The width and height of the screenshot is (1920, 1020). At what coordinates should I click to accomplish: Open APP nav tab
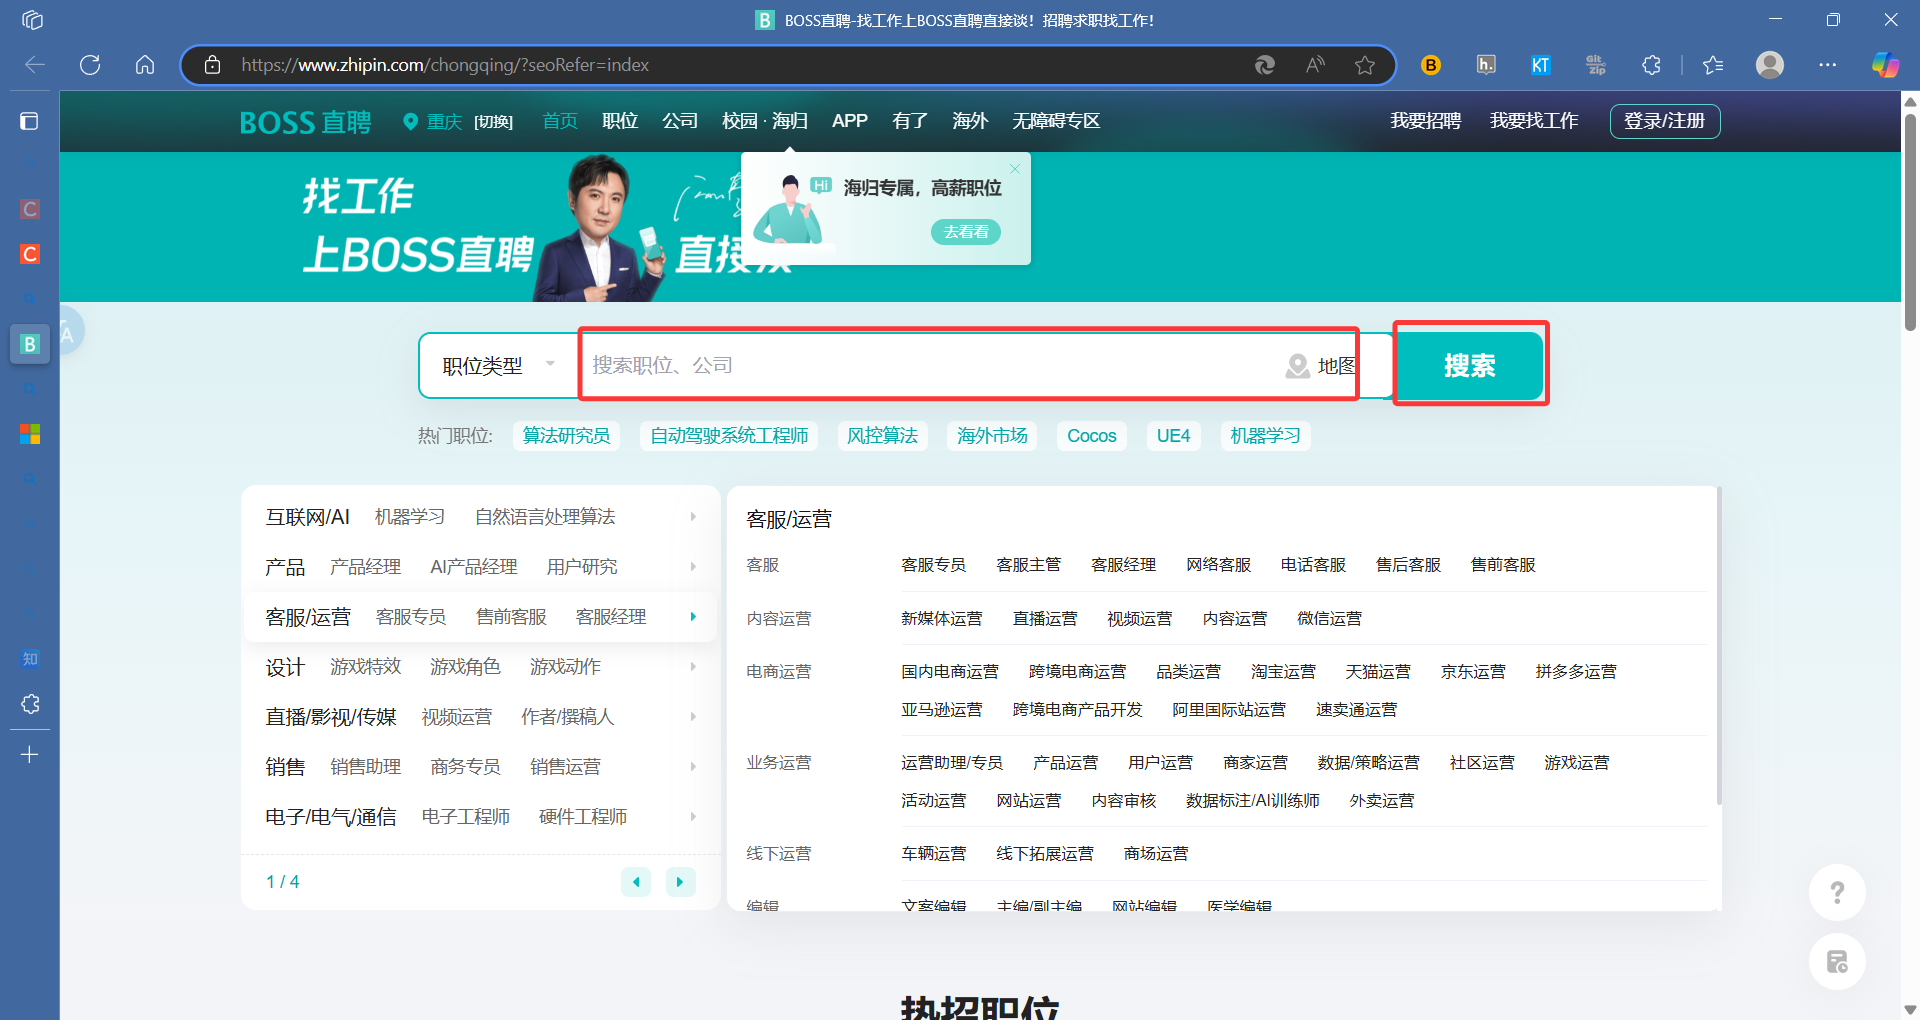tap(850, 121)
